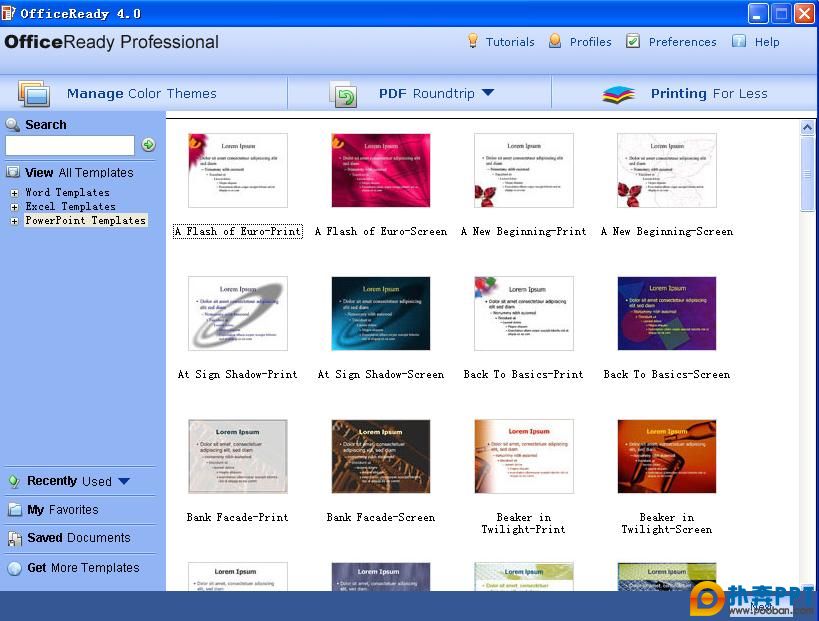
Task: Click the Search magnifier icon
Action: (13, 124)
